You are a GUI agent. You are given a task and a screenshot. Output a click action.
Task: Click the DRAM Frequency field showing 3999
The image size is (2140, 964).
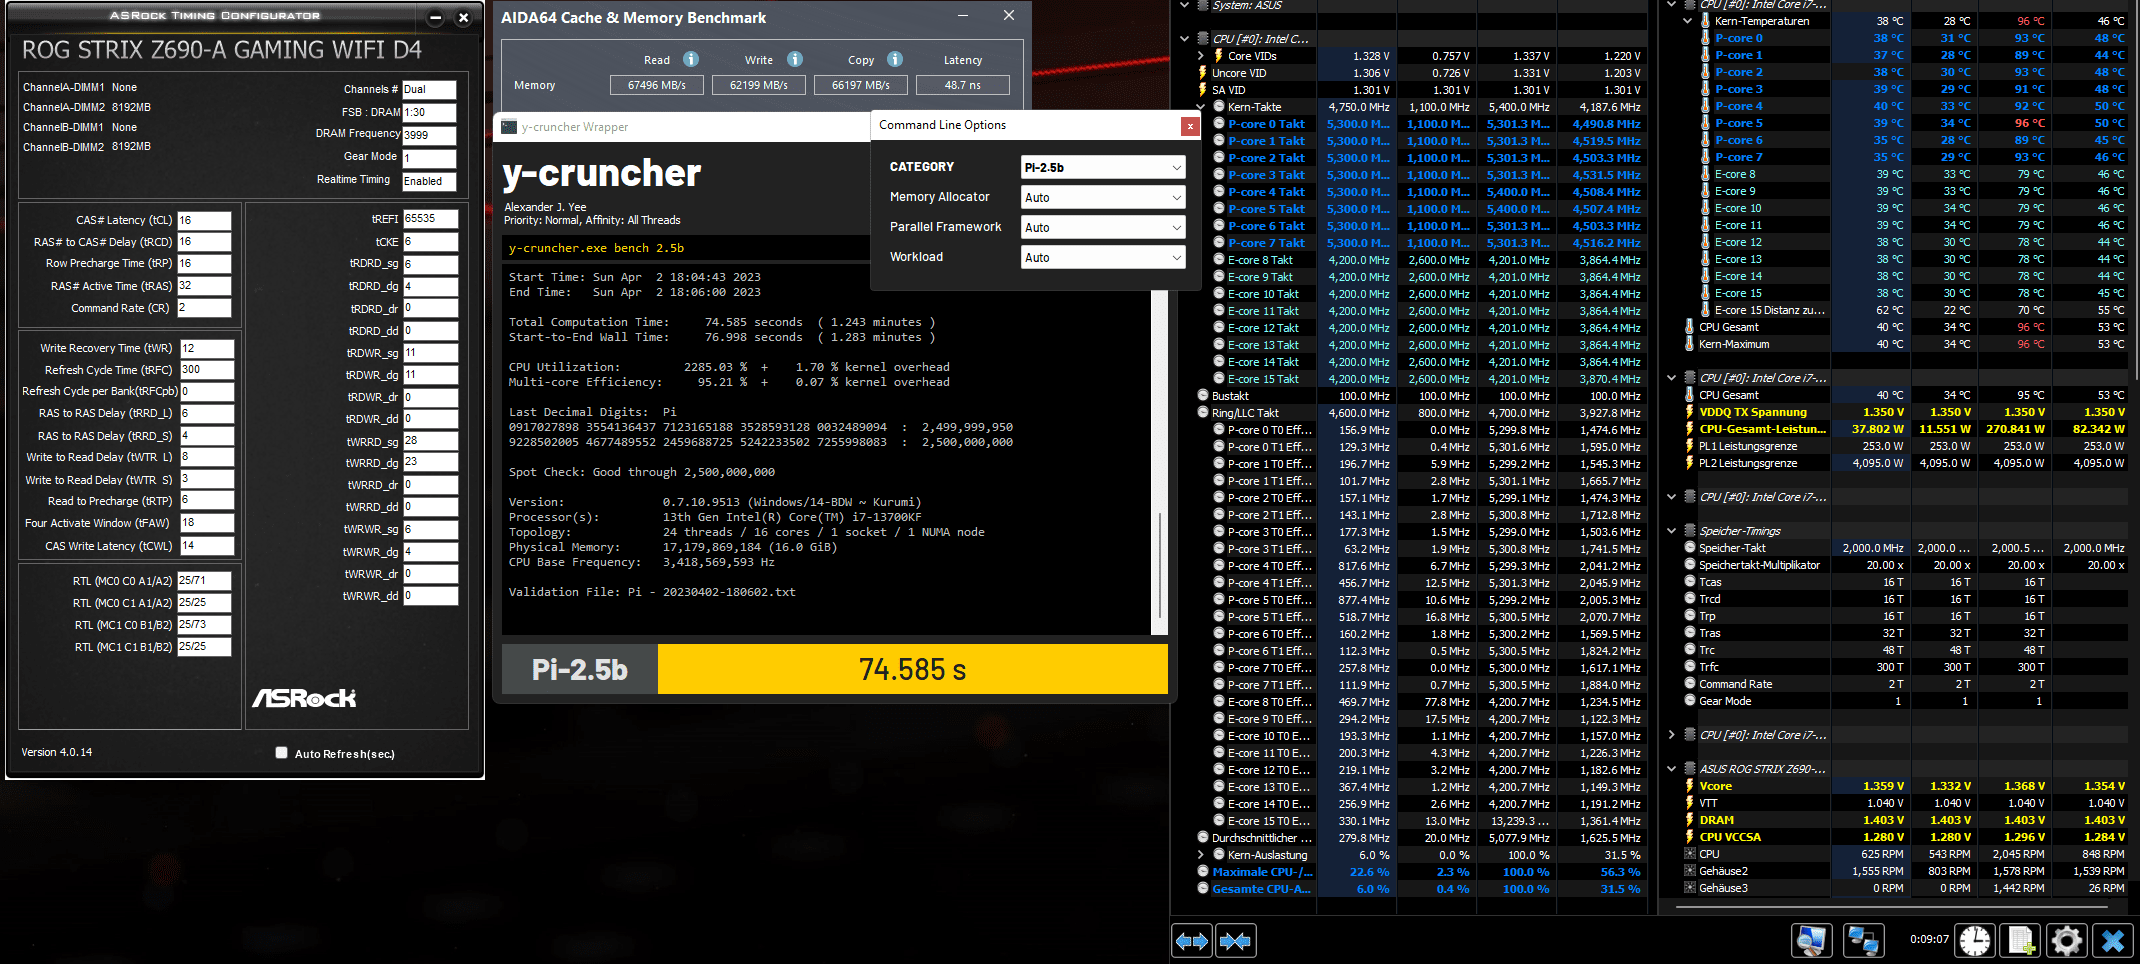429,135
